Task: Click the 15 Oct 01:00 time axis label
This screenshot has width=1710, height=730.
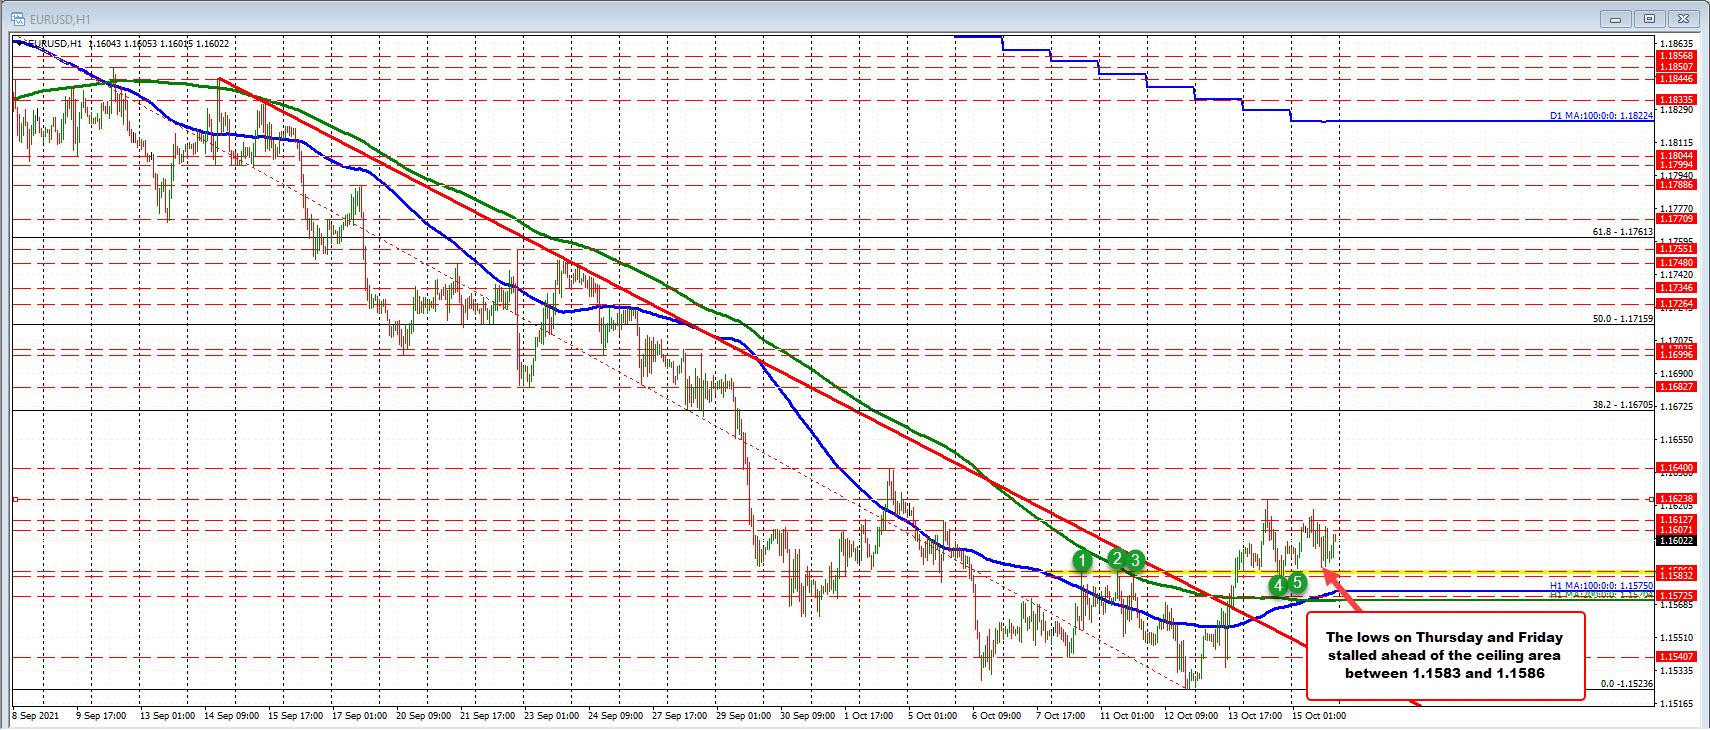Action: click(1318, 716)
